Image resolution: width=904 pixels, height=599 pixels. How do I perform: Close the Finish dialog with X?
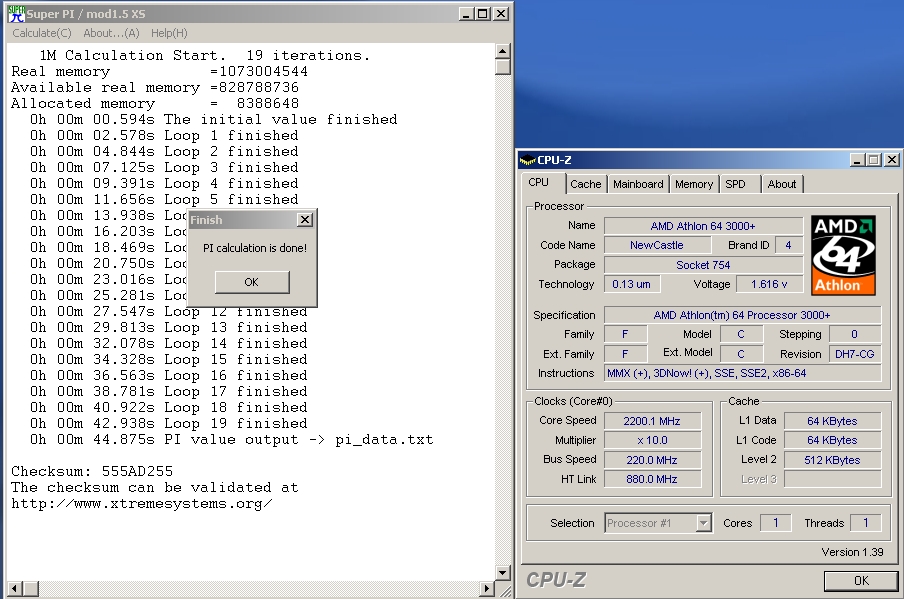pyautogui.click(x=305, y=220)
